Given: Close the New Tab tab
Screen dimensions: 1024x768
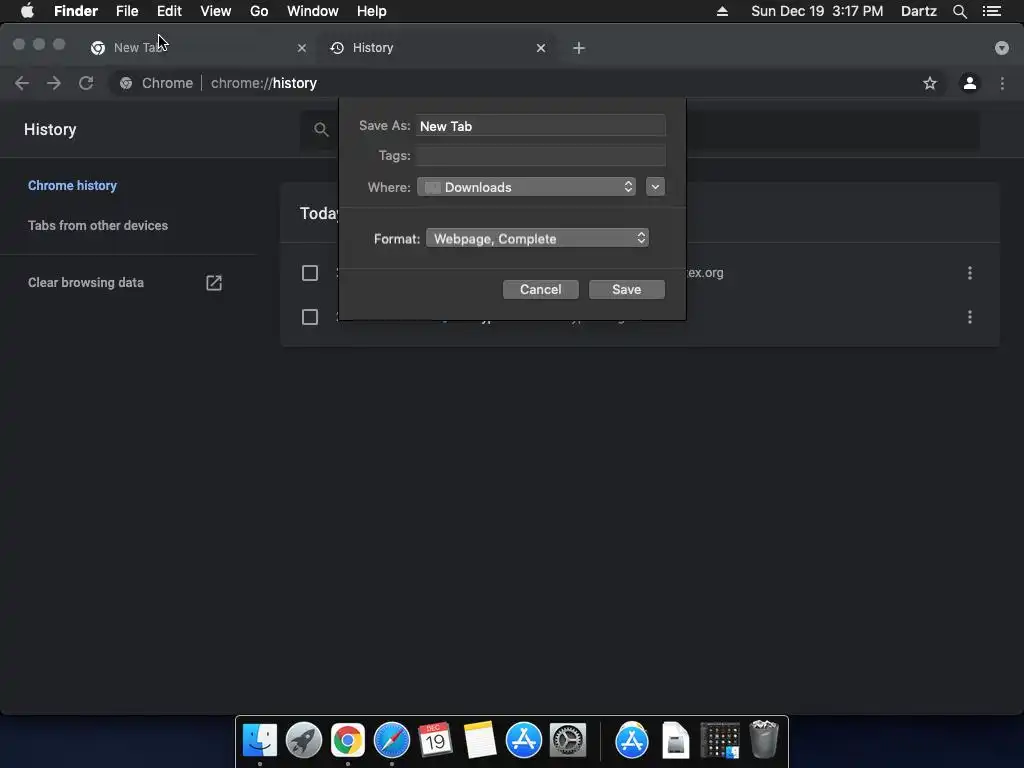Looking at the screenshot, I should pos(301,48).
